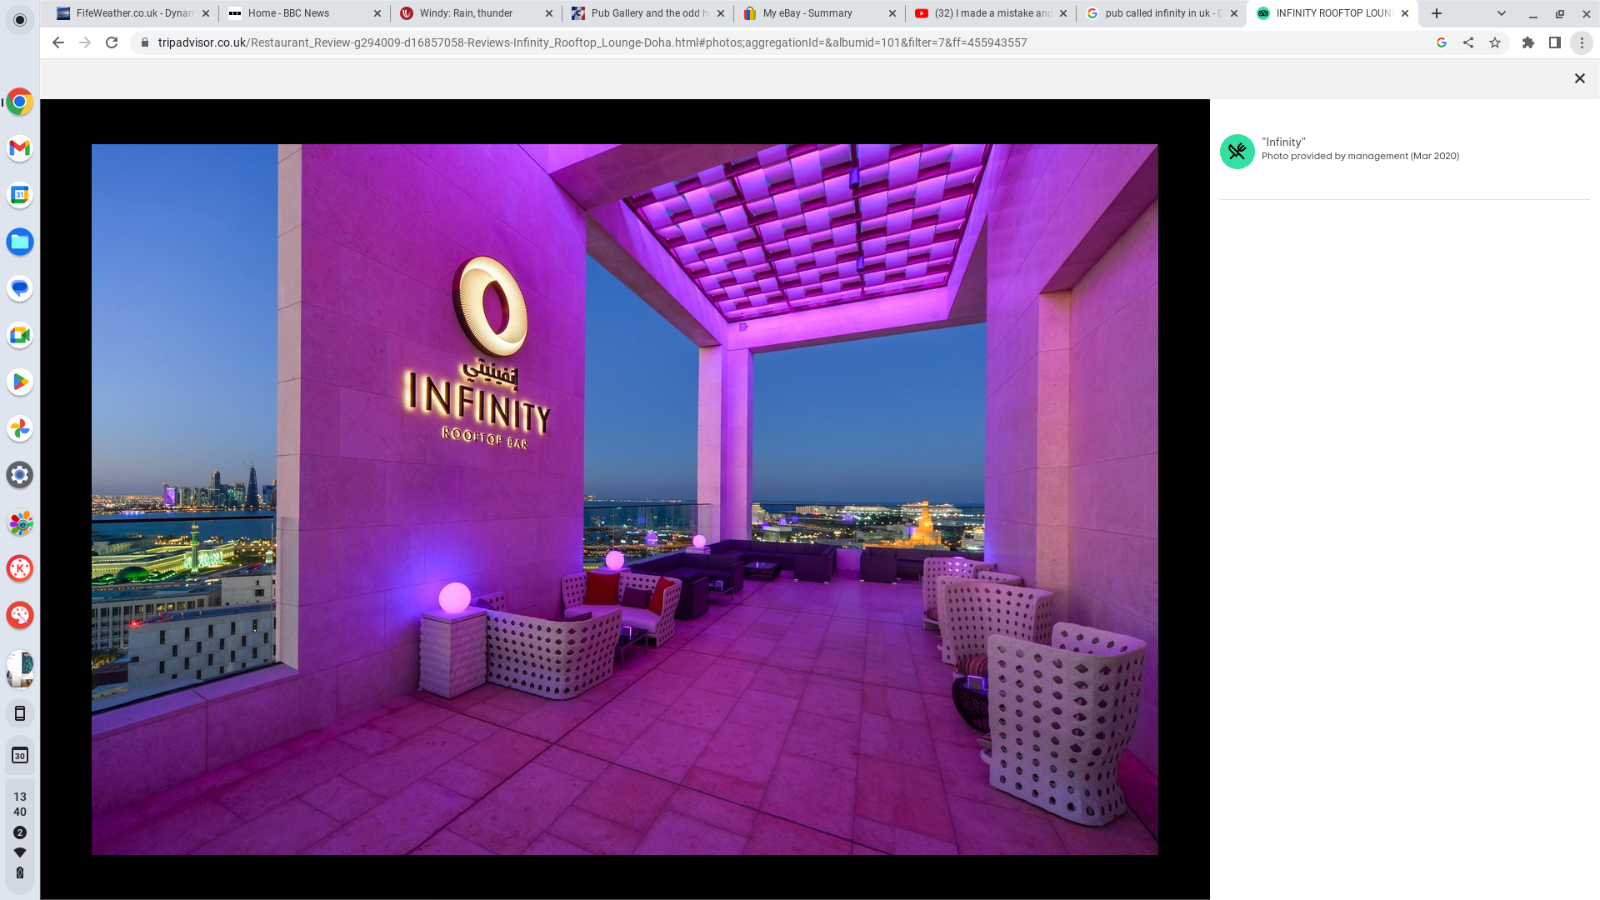Switch to the FifeWeather.co.uk tab
Screen dimensions: 1600x900
click(x=133, y=13)
